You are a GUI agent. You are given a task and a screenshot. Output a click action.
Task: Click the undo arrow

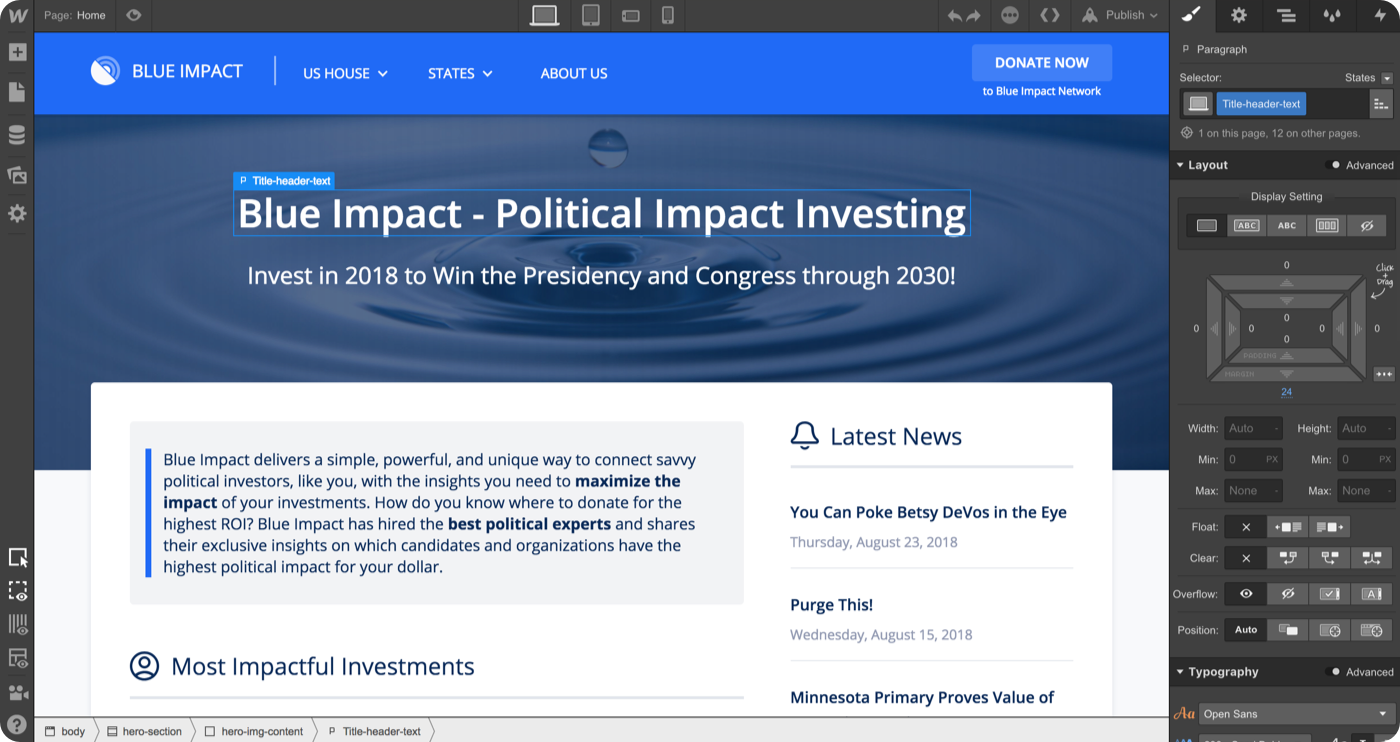(x=955, y=15)
